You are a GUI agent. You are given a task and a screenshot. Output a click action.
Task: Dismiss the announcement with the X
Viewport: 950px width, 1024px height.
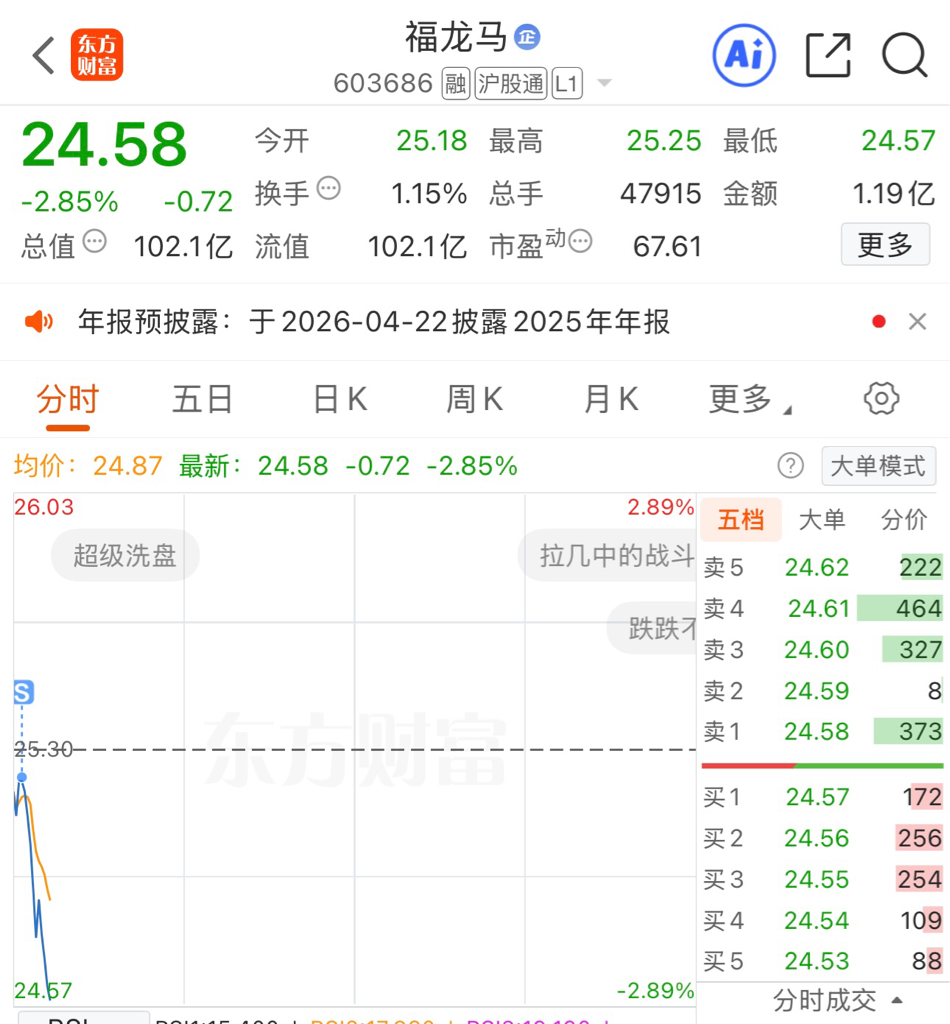pos(917,321)
